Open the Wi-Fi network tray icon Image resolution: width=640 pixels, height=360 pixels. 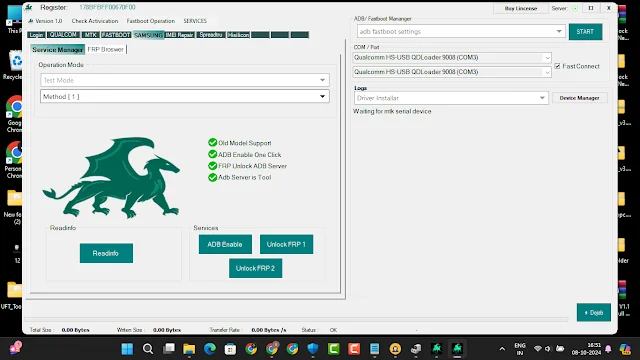click(x=538, y=349)
